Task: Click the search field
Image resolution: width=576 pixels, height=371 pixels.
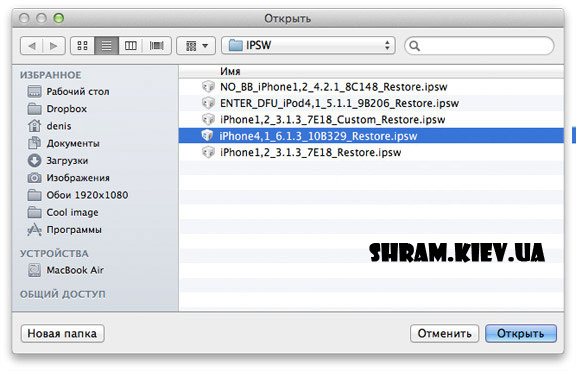Action: 479,46
